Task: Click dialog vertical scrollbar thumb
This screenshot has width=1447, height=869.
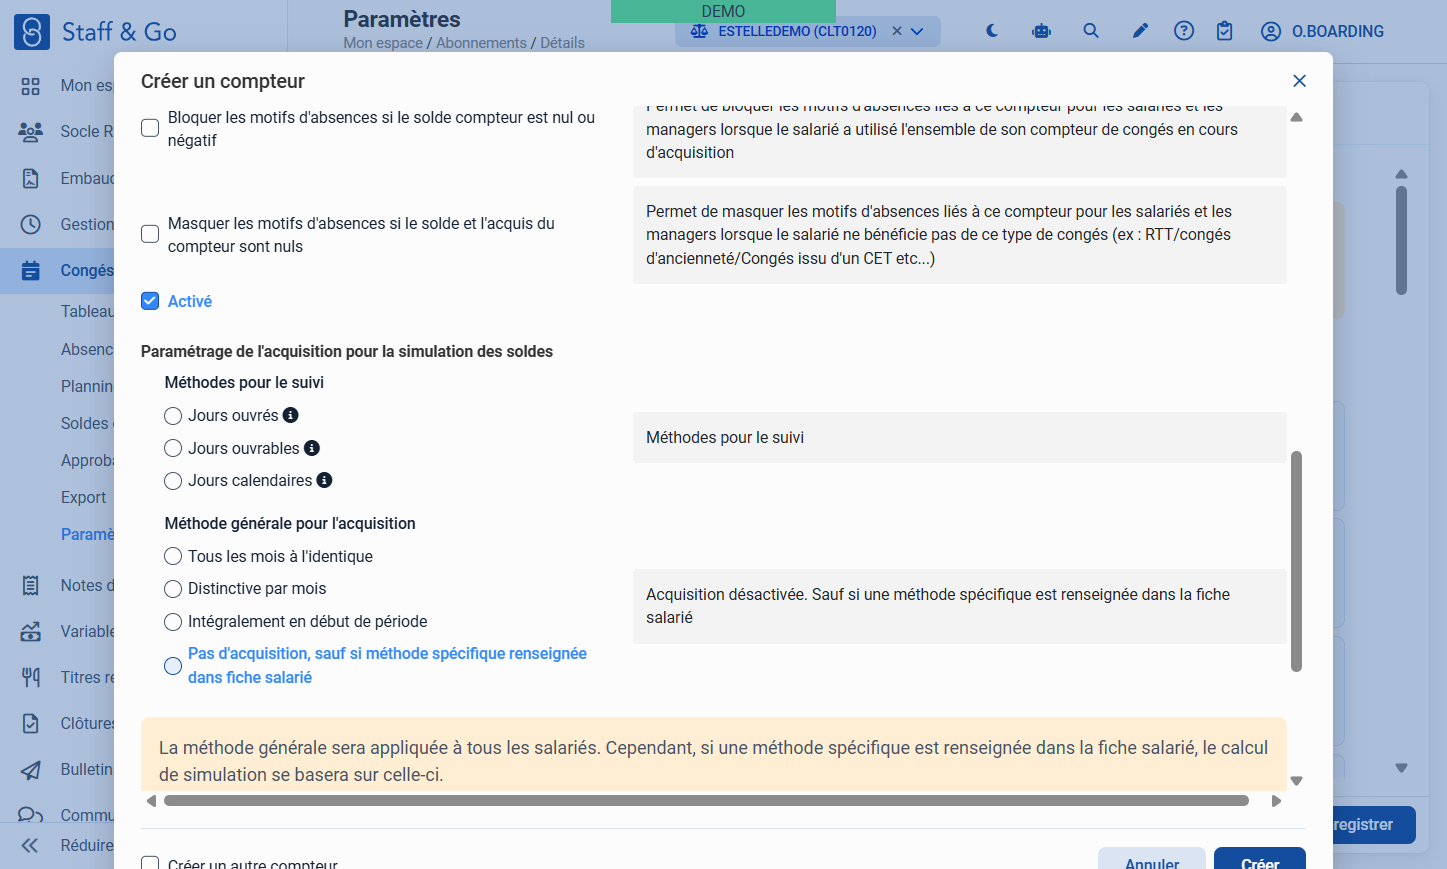Action: (1296, 561)
